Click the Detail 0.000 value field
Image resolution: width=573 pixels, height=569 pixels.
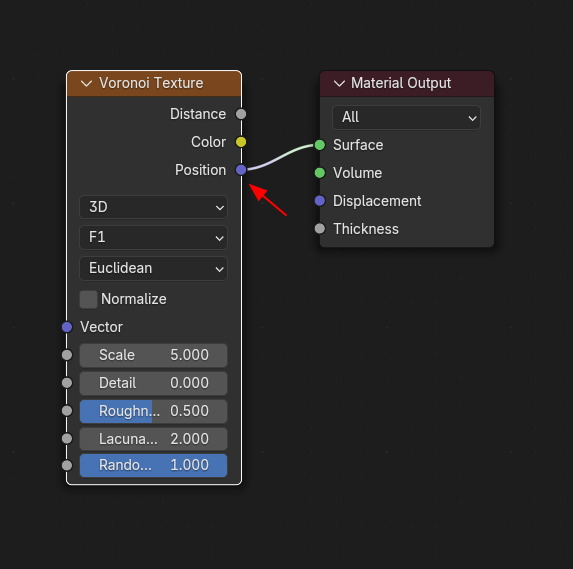point(153,383)
